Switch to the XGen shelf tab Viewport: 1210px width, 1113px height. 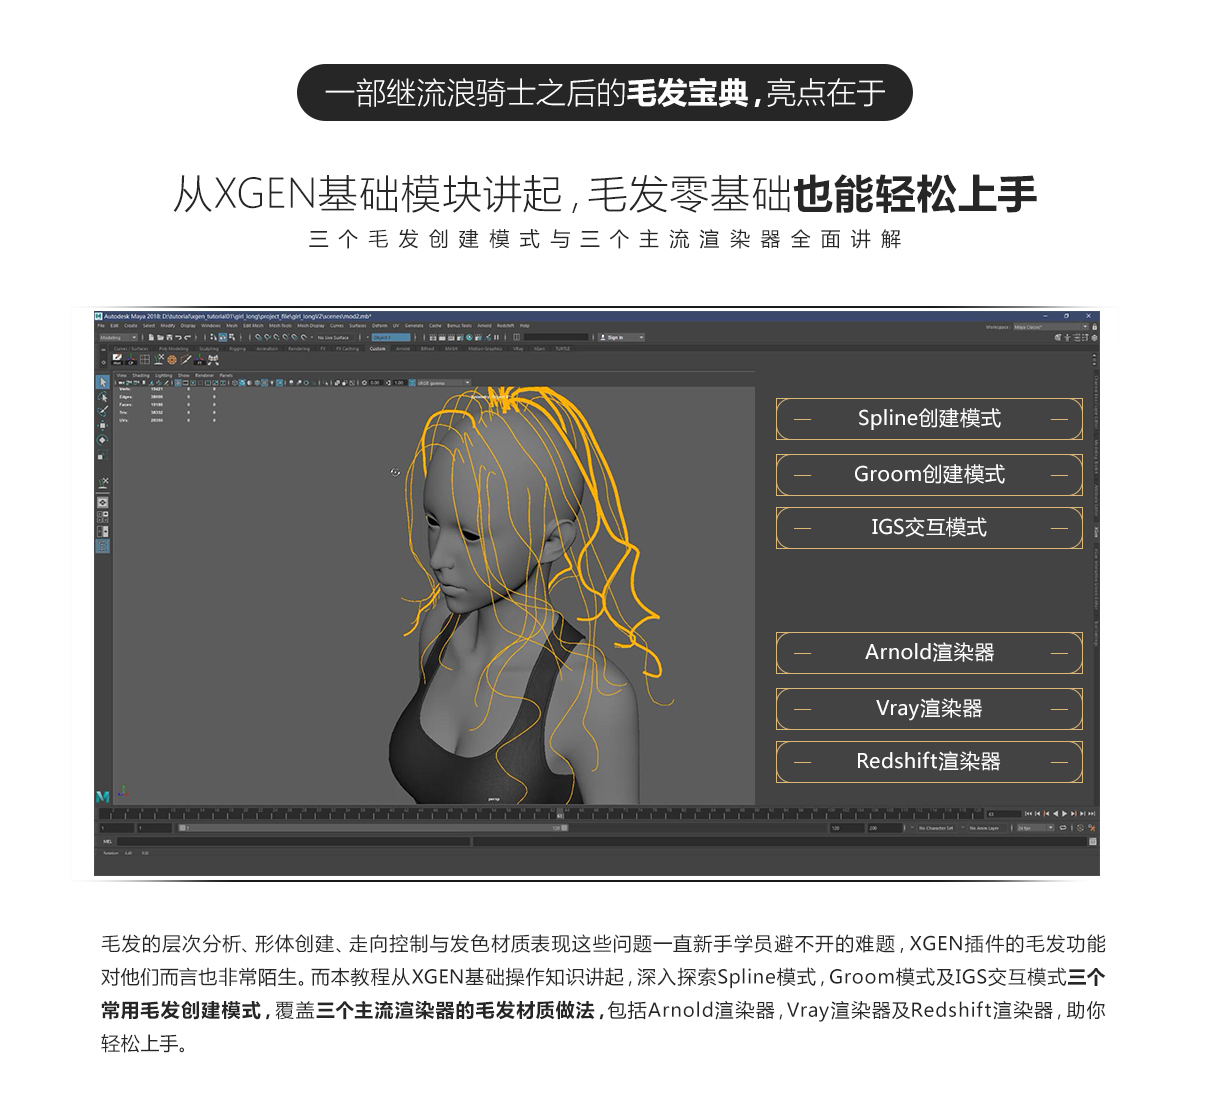pos(539,349)
